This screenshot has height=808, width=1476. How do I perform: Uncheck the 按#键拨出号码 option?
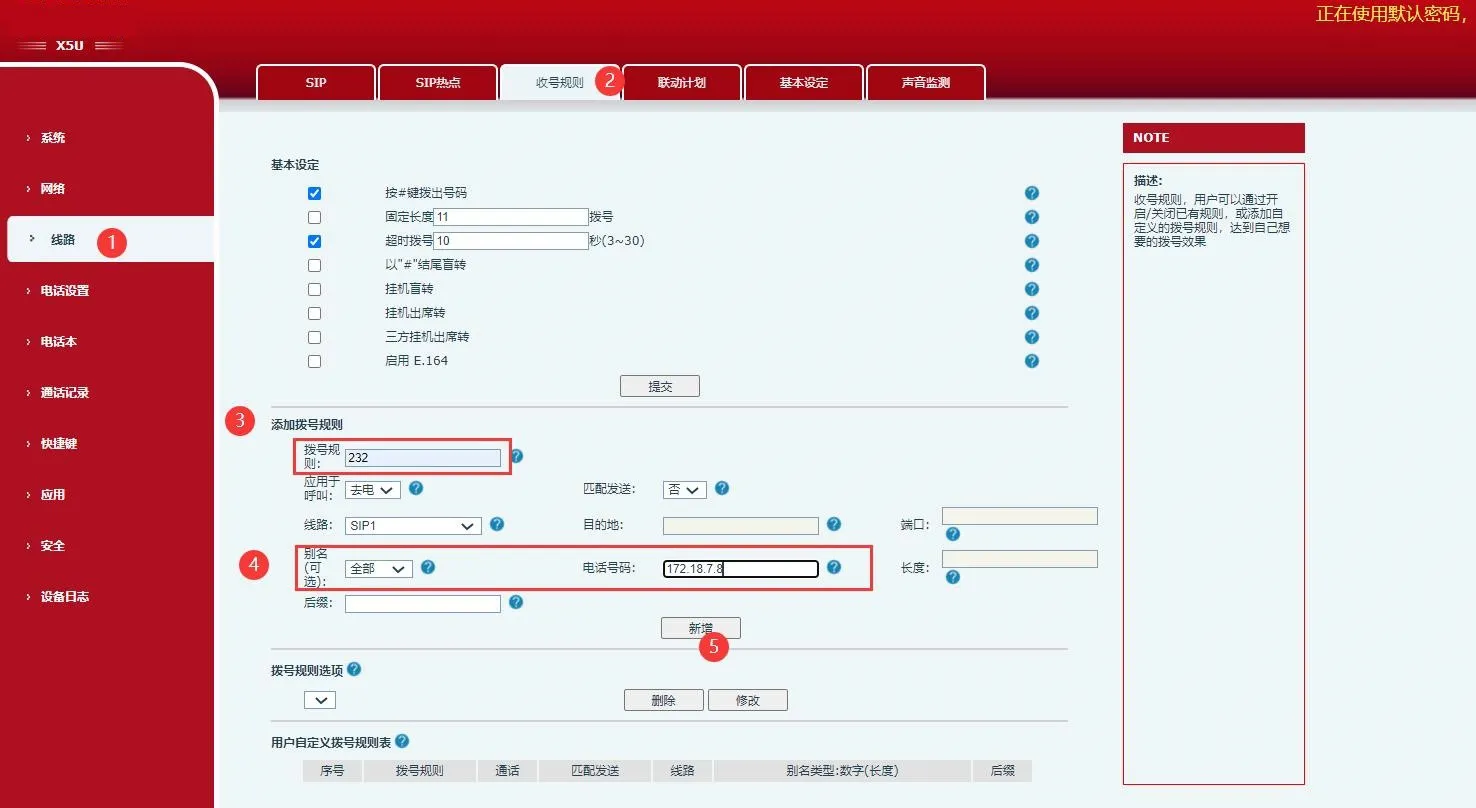pyautogui.click(x=315, y=192)
